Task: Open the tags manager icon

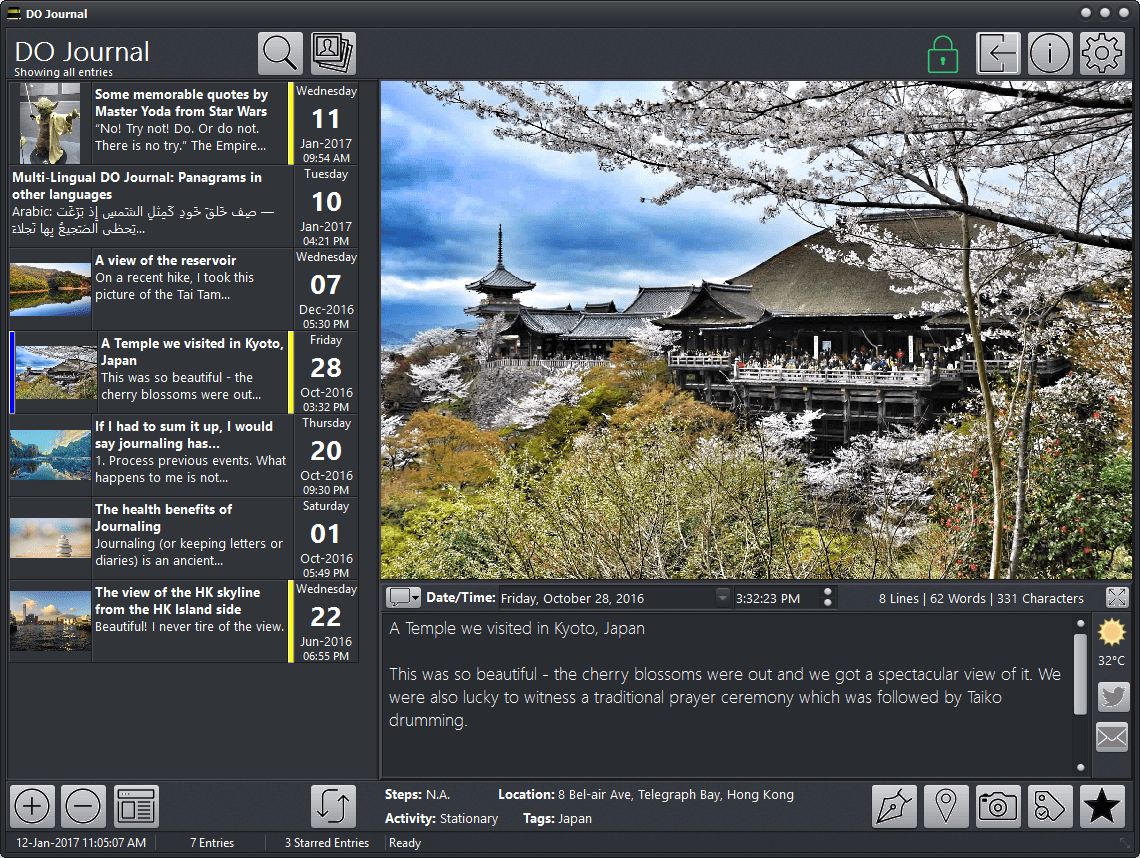Action: [x=1050, y=806]
